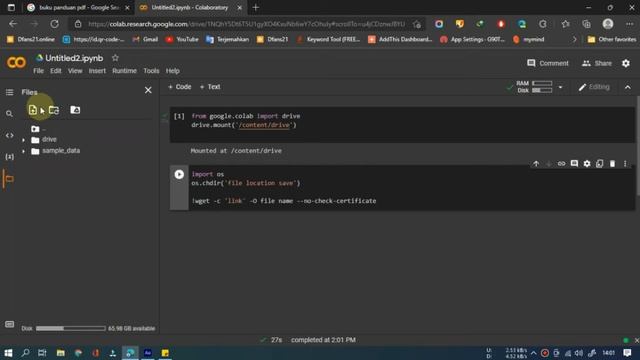Open cell editor settings gear

coord(587,164)
